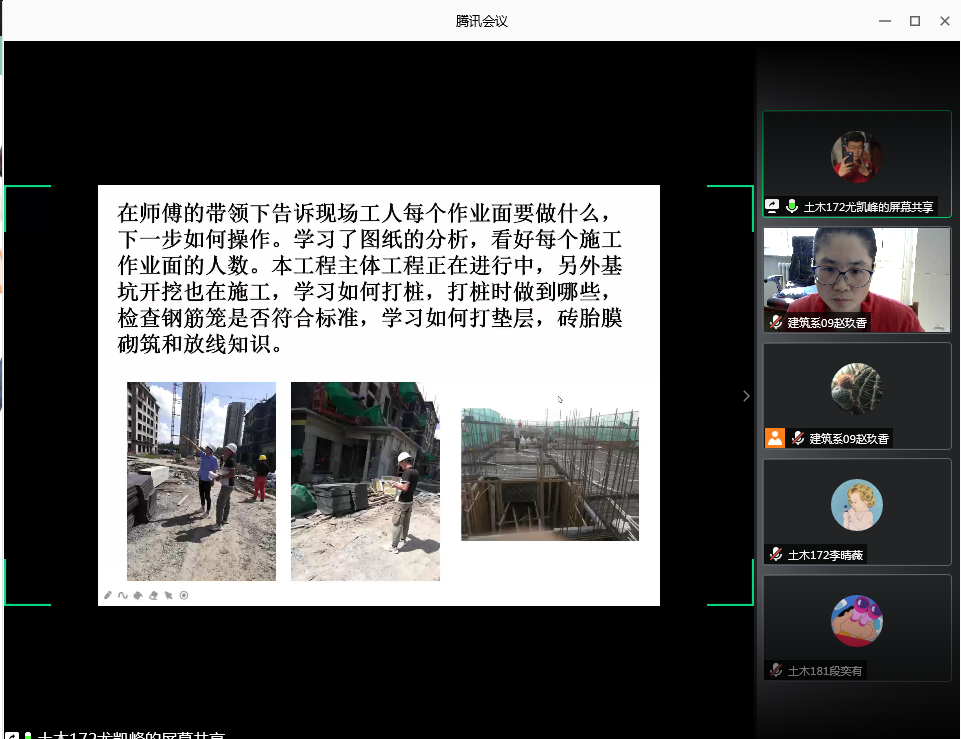Click the 土木181段奕有 avatar

coord(857,621)
